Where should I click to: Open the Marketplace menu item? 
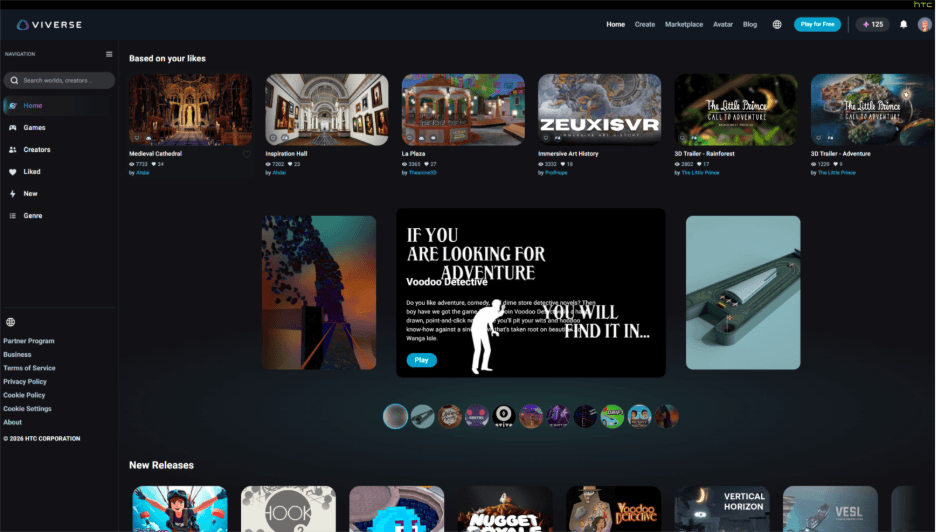pos(683,24)
